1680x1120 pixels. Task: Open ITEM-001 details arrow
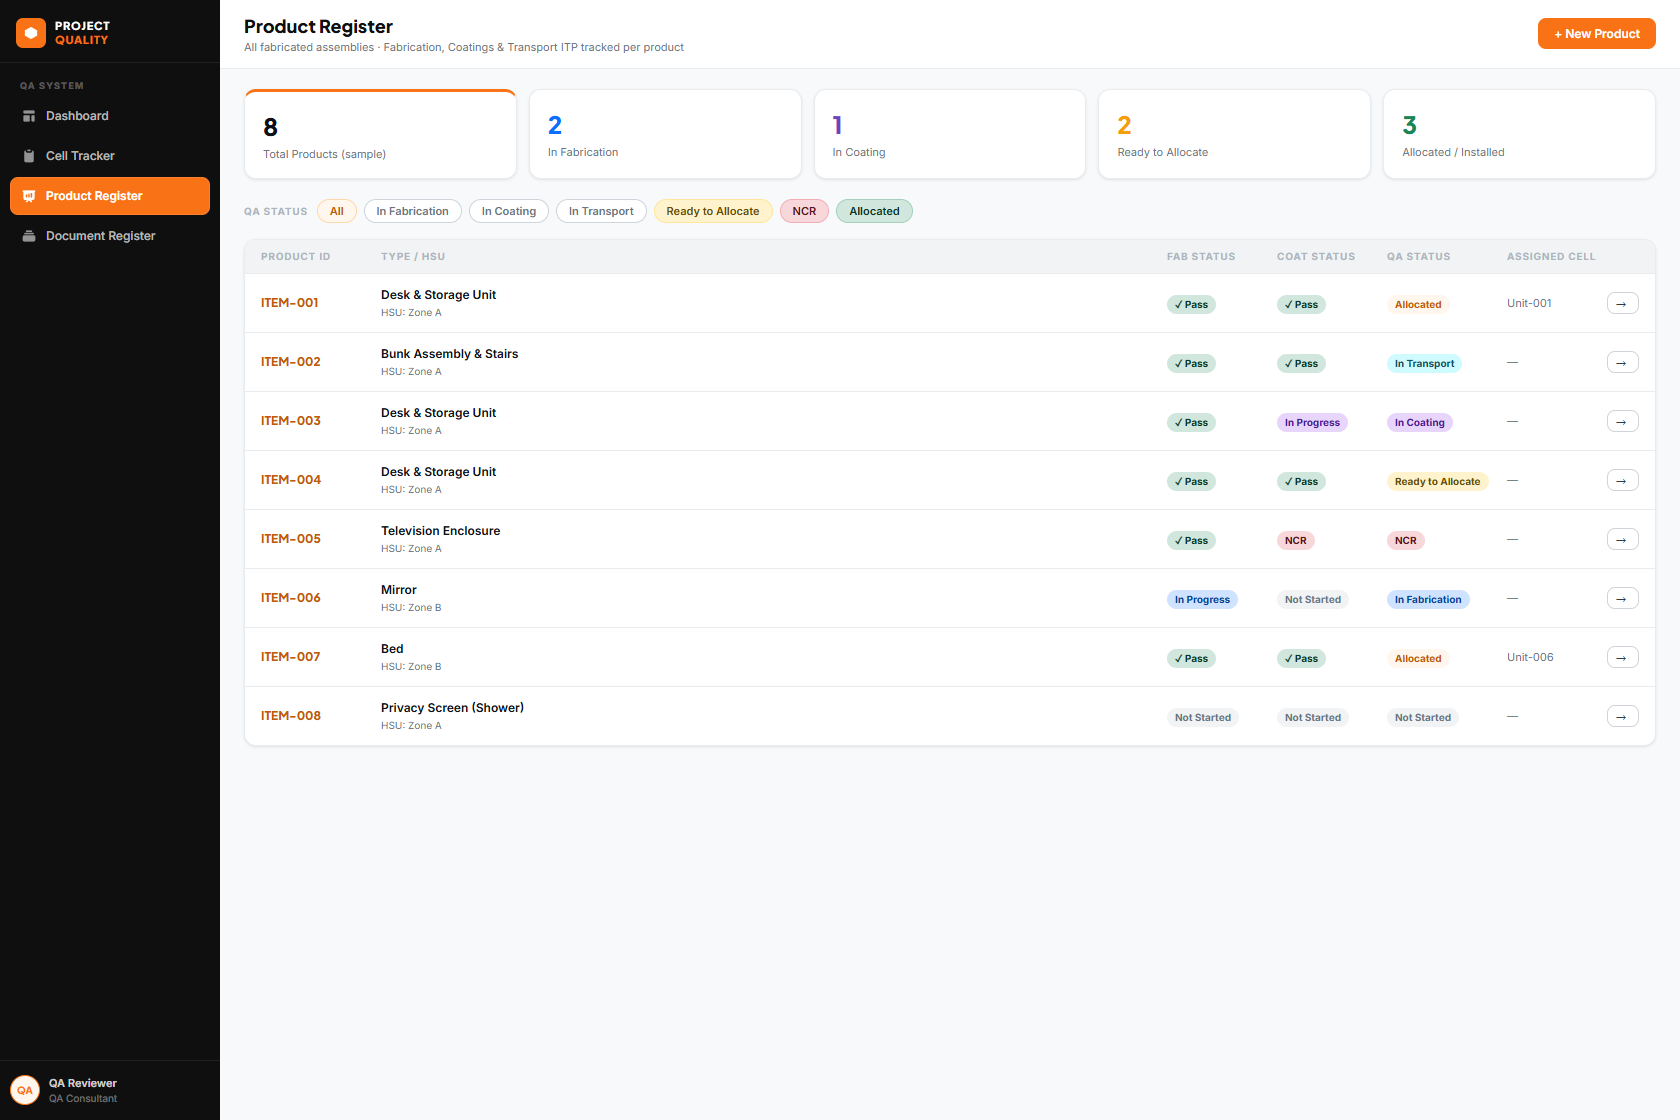[1622, 303]
